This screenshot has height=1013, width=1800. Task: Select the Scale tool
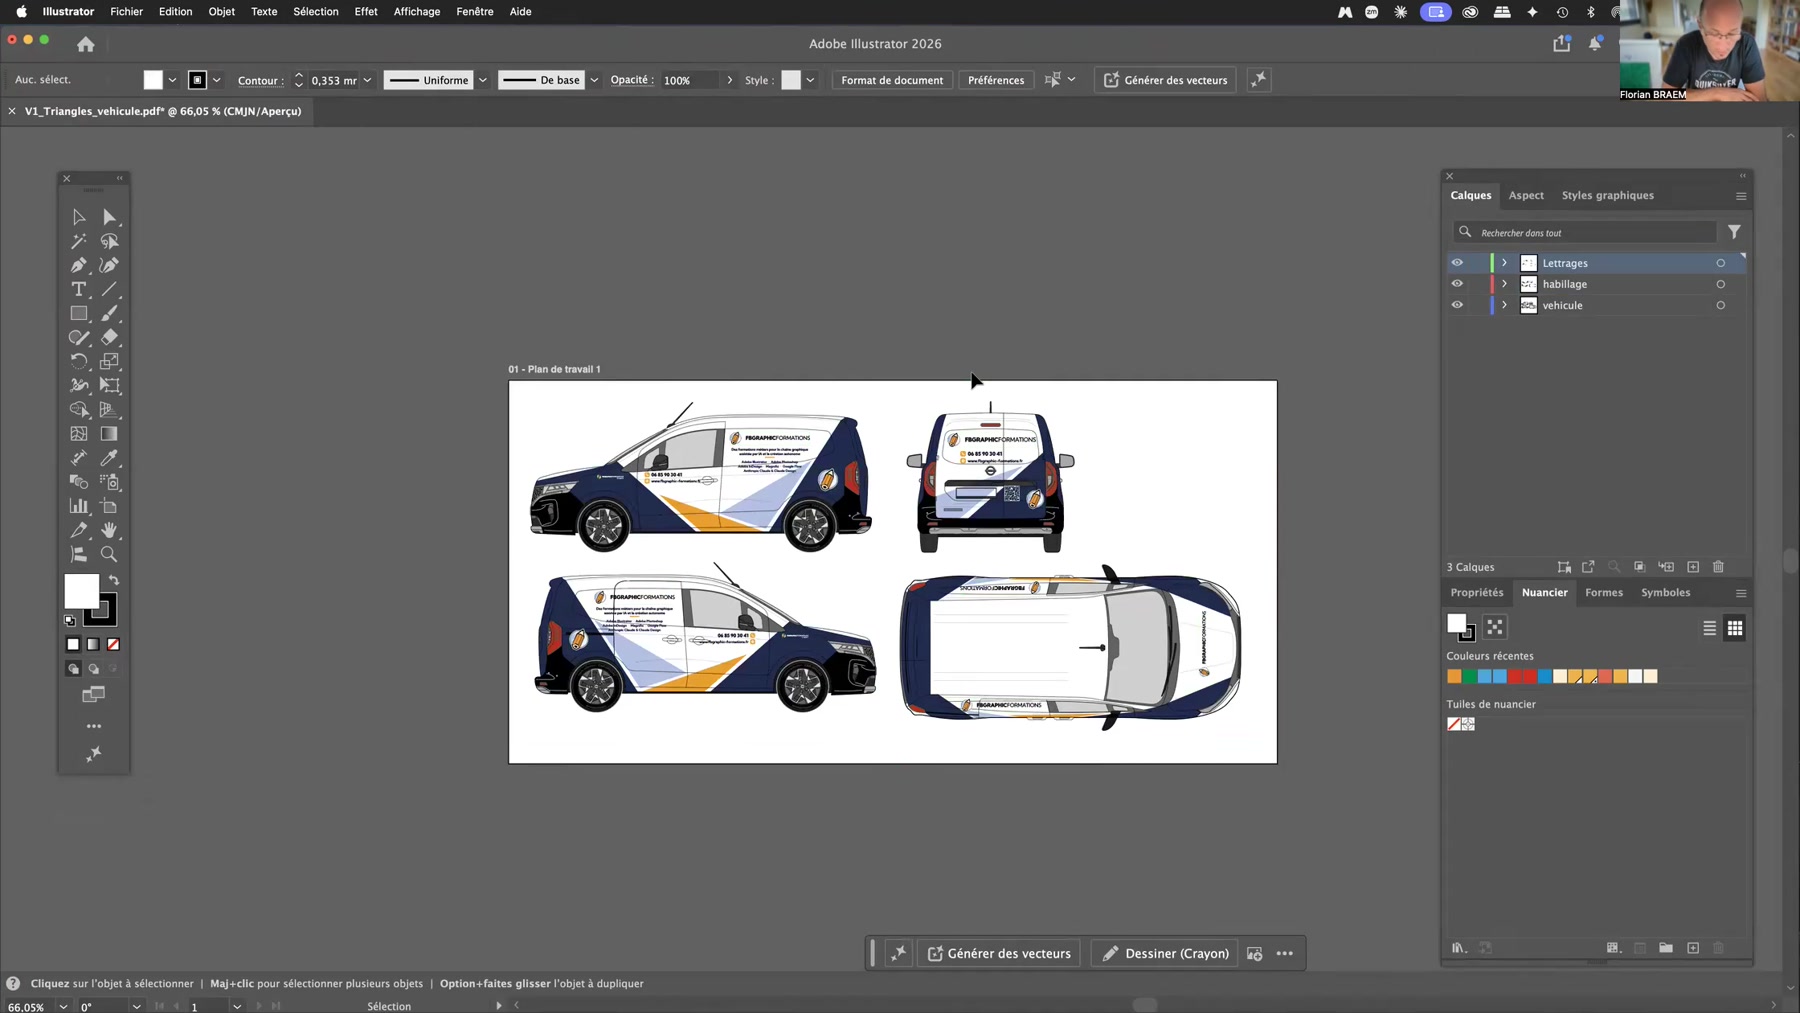pyautogui.click(x=109, y=361)
